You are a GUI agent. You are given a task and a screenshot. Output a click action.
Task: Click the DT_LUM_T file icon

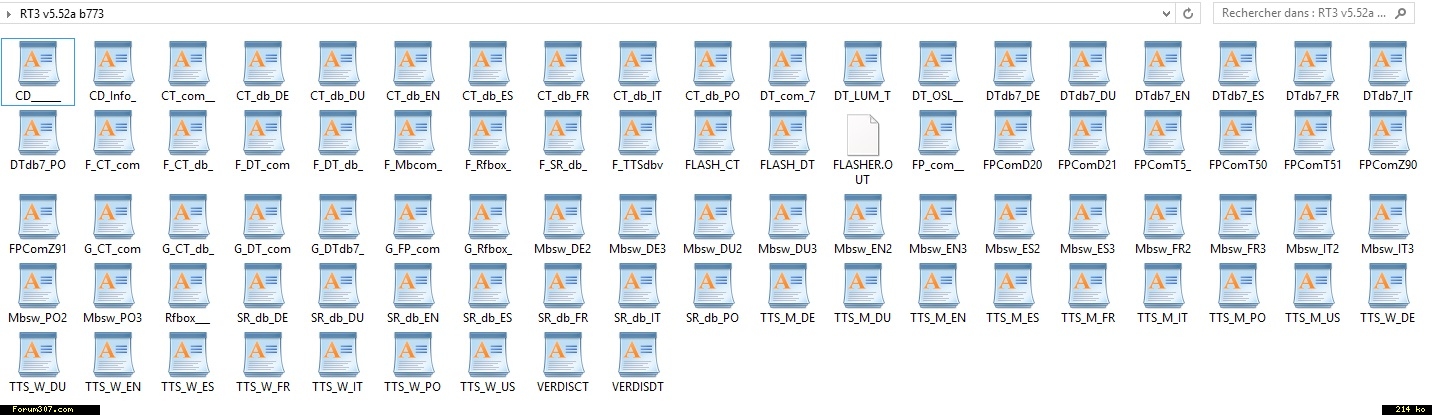point(862,64)
